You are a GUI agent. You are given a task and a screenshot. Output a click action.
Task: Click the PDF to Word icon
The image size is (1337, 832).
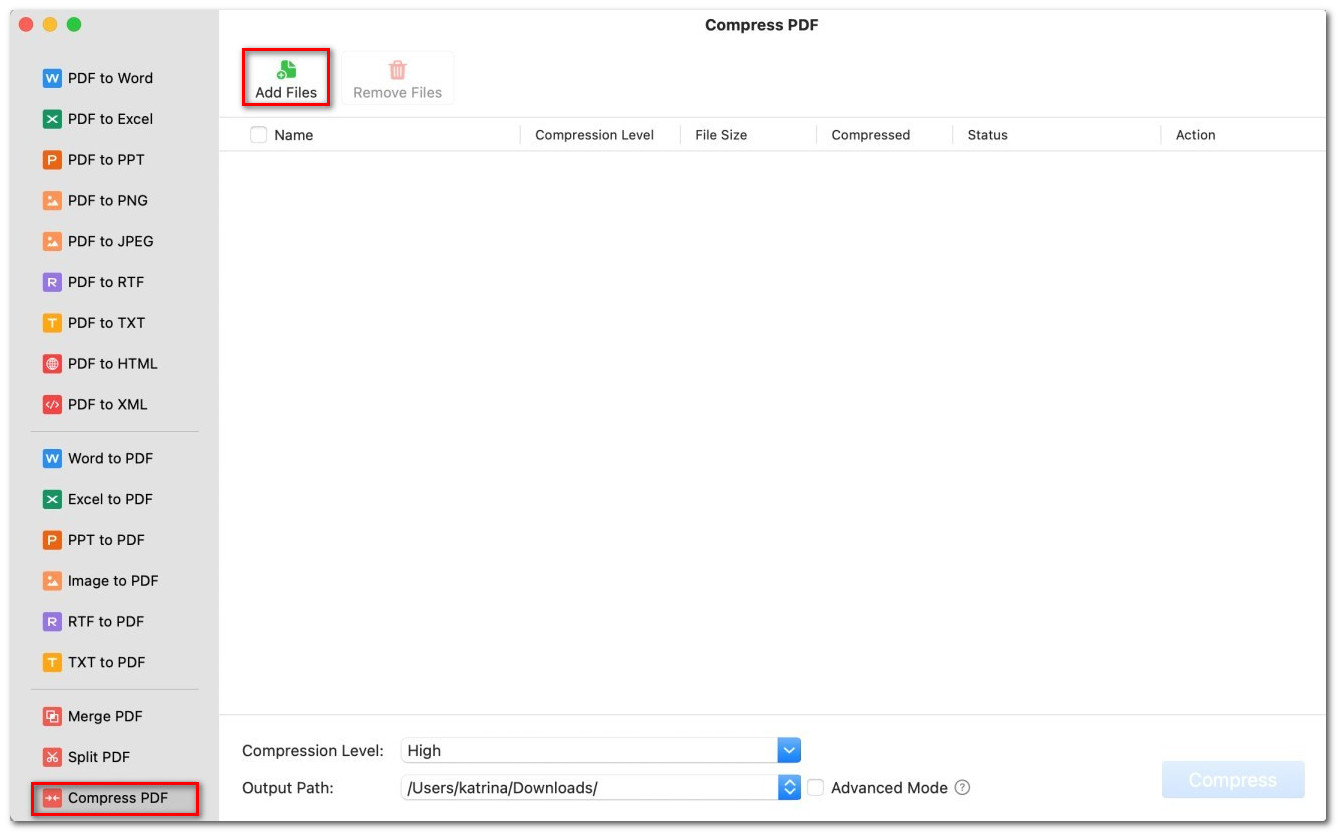coord(52,78)
